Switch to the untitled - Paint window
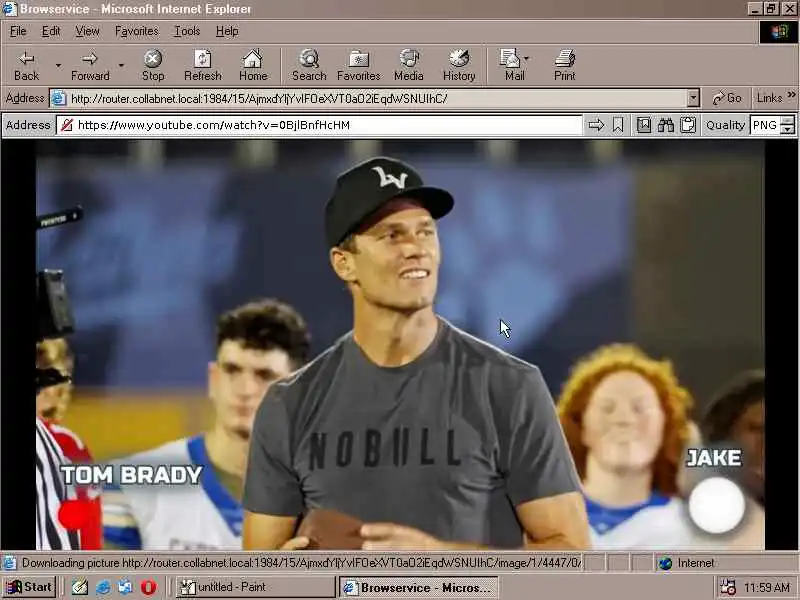 click(x=255, y=587)
